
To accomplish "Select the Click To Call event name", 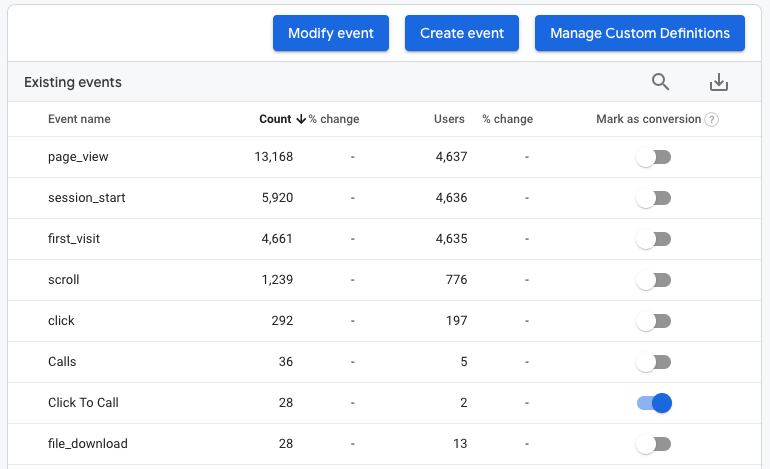I will point(83,403).
